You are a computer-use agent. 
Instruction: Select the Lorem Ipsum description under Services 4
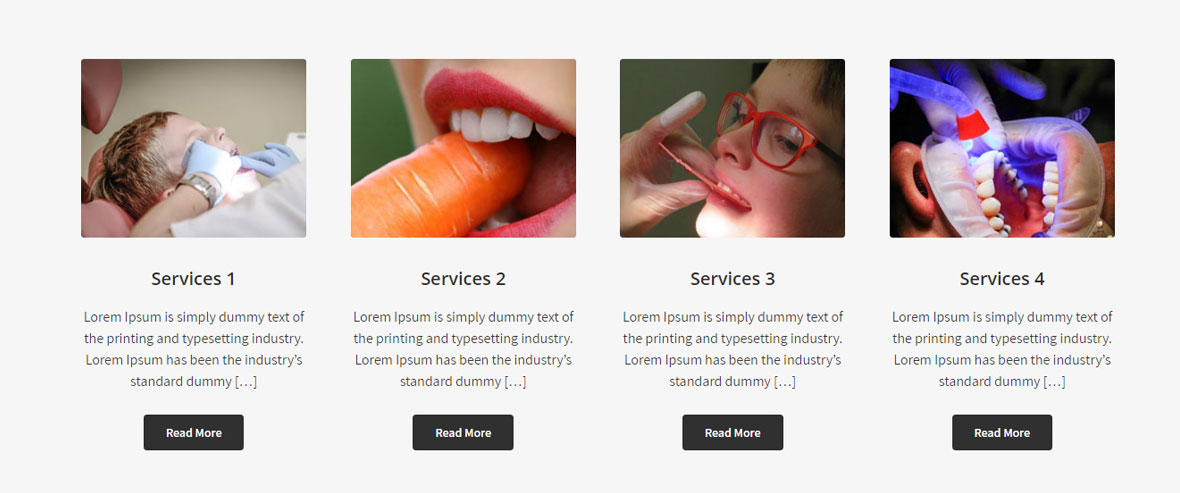[x=1002, y=349]
